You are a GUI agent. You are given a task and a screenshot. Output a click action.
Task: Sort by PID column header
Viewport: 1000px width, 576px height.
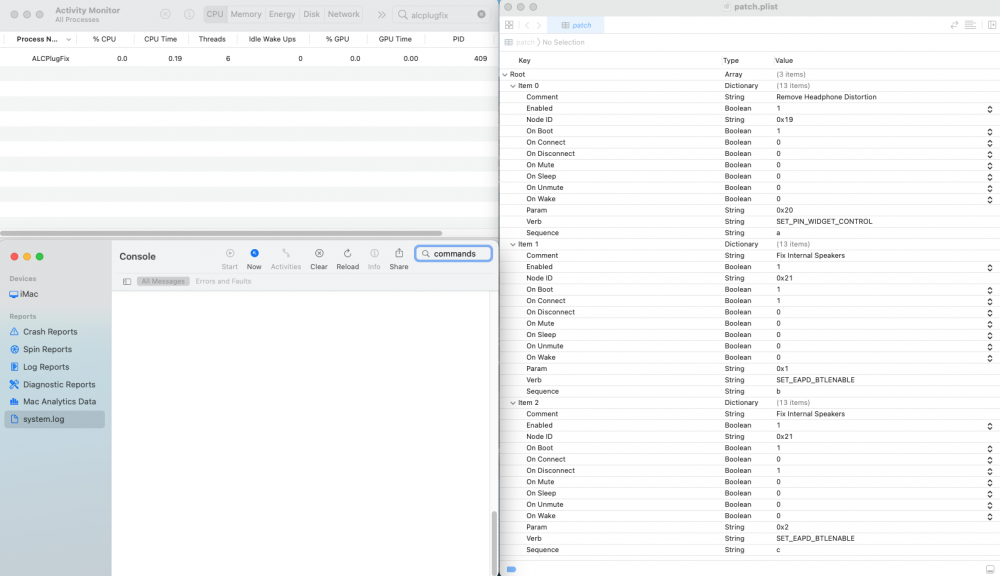(x=459, y=39)
